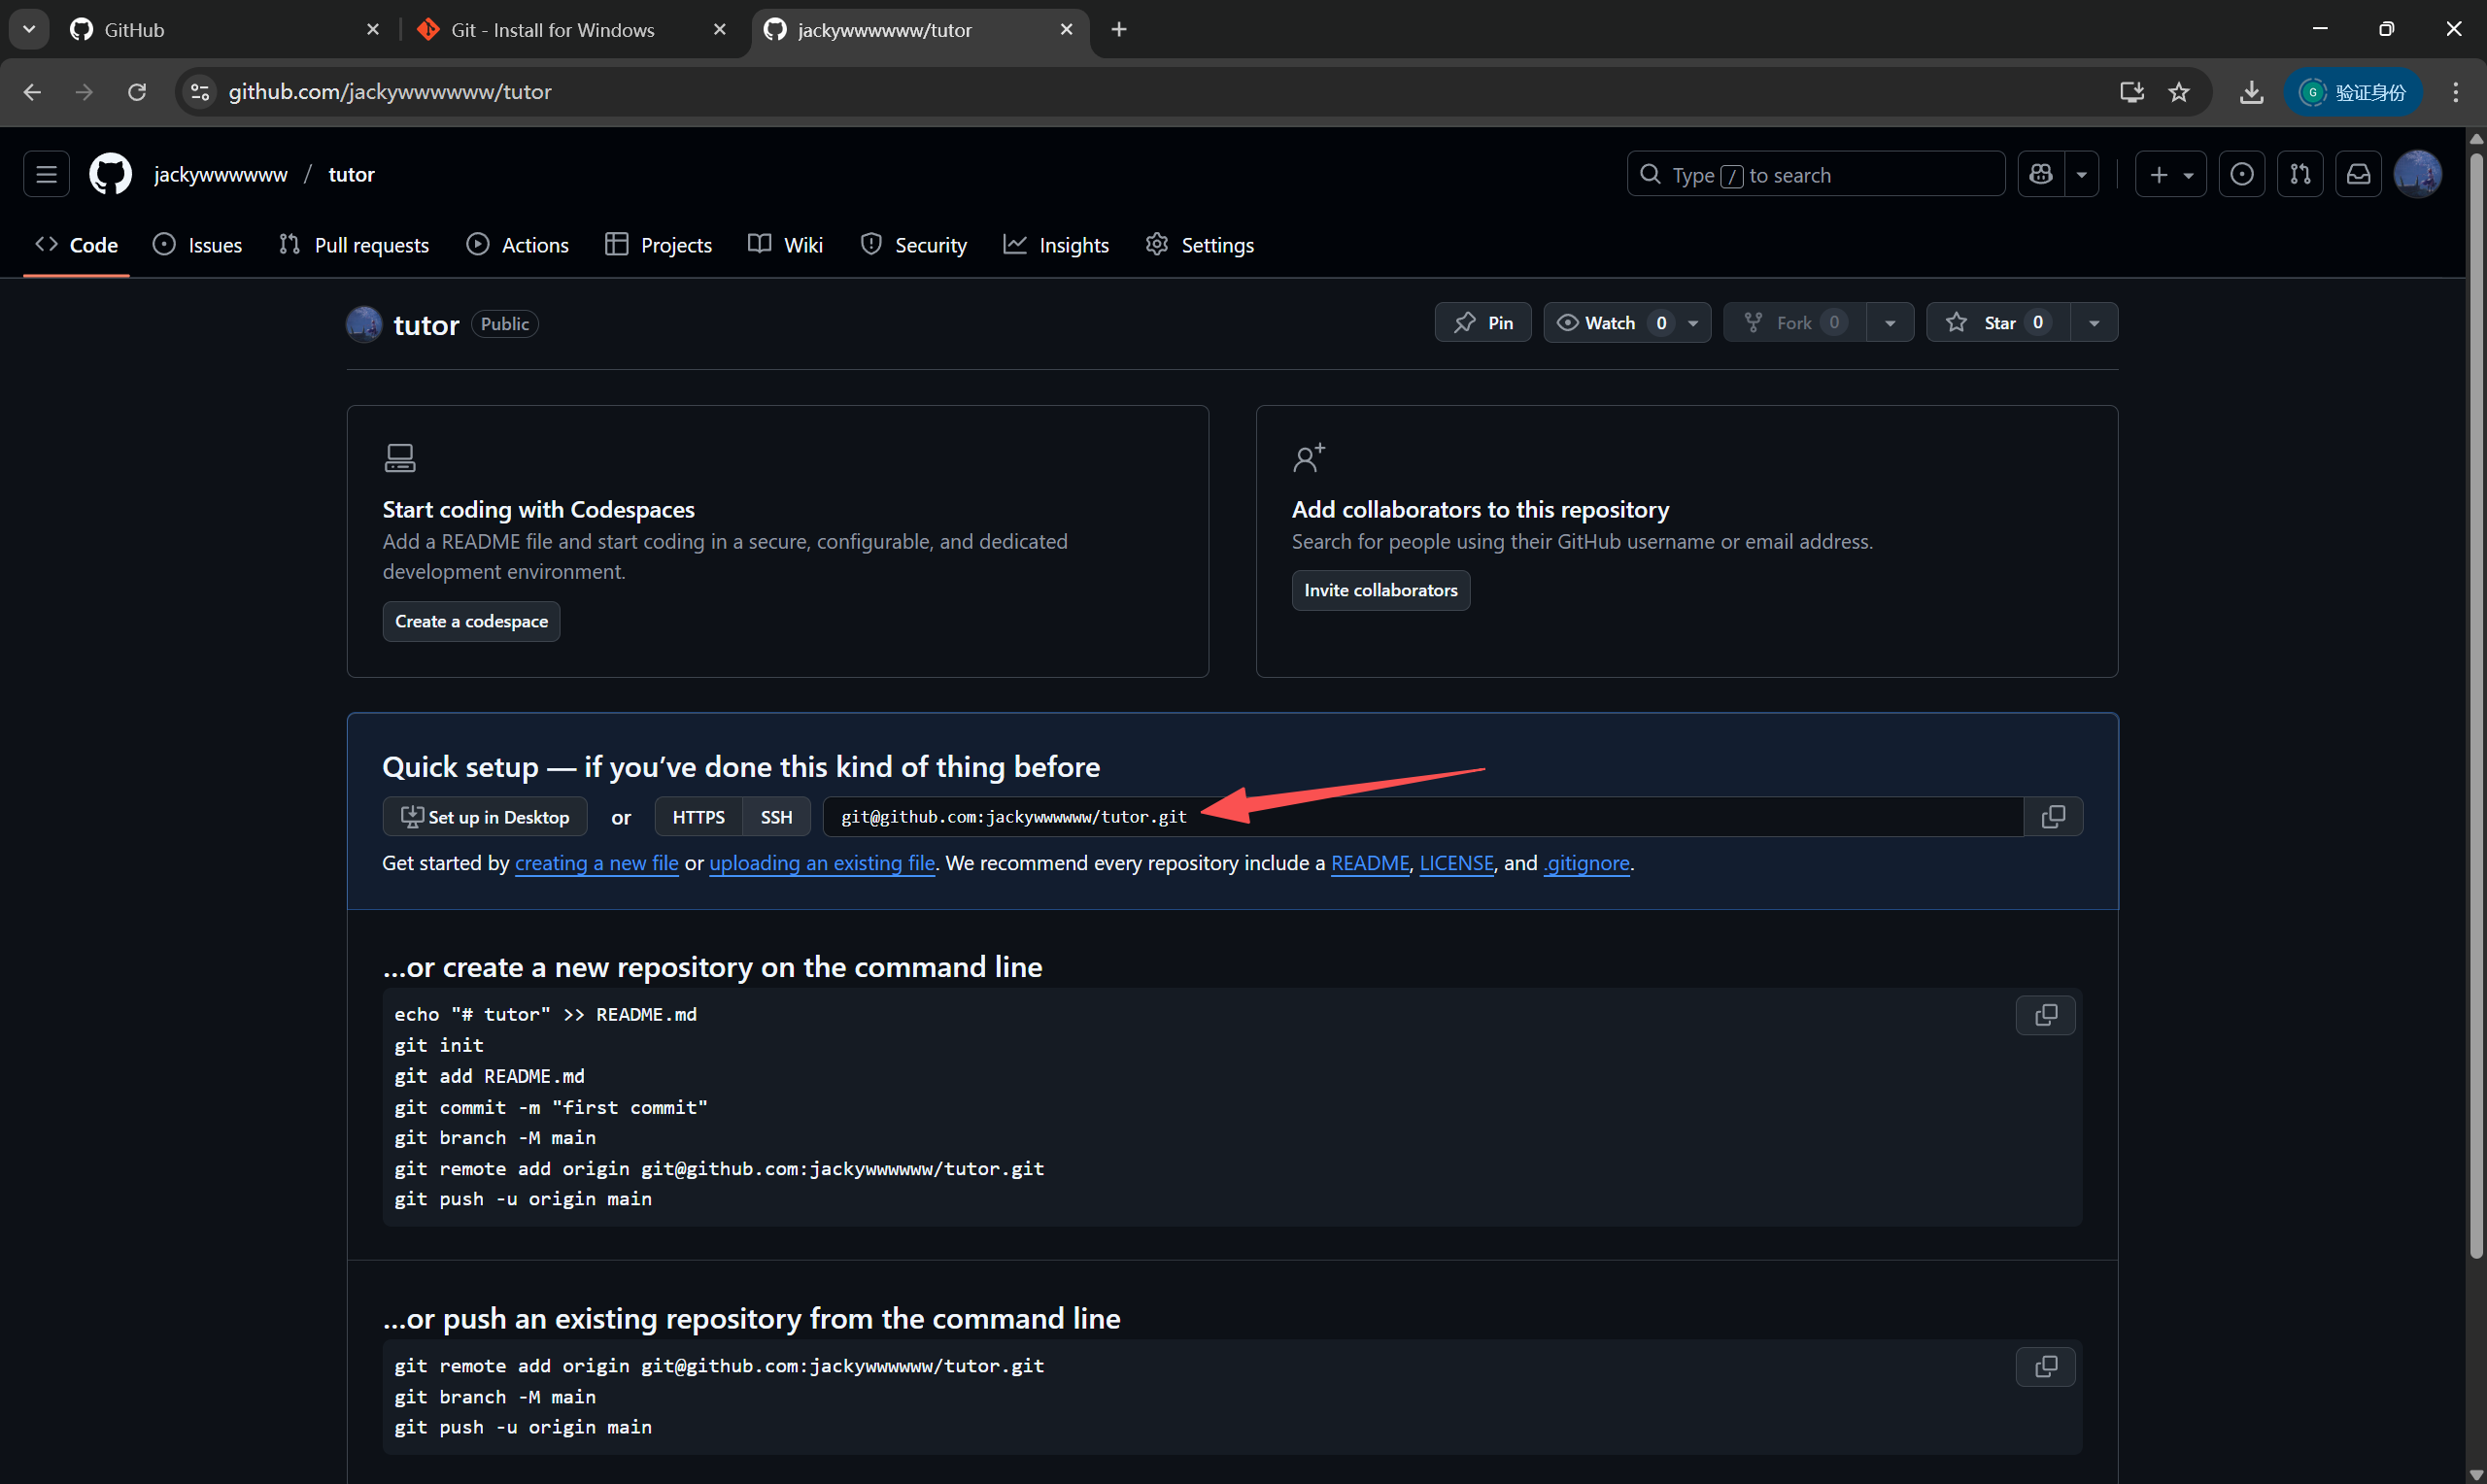Open the notifications inbox icon
This screenshot has width=2487, height=1484.
click(2358, 174)
